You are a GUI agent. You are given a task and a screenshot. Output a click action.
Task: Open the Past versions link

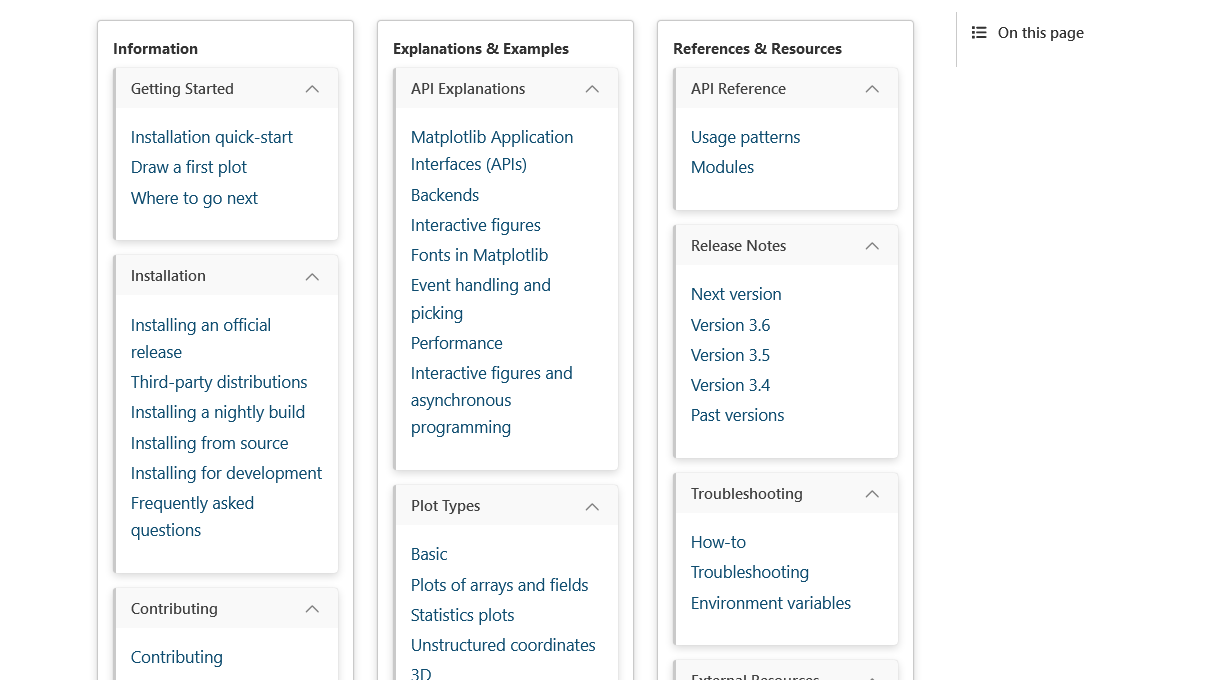[738, 415]
